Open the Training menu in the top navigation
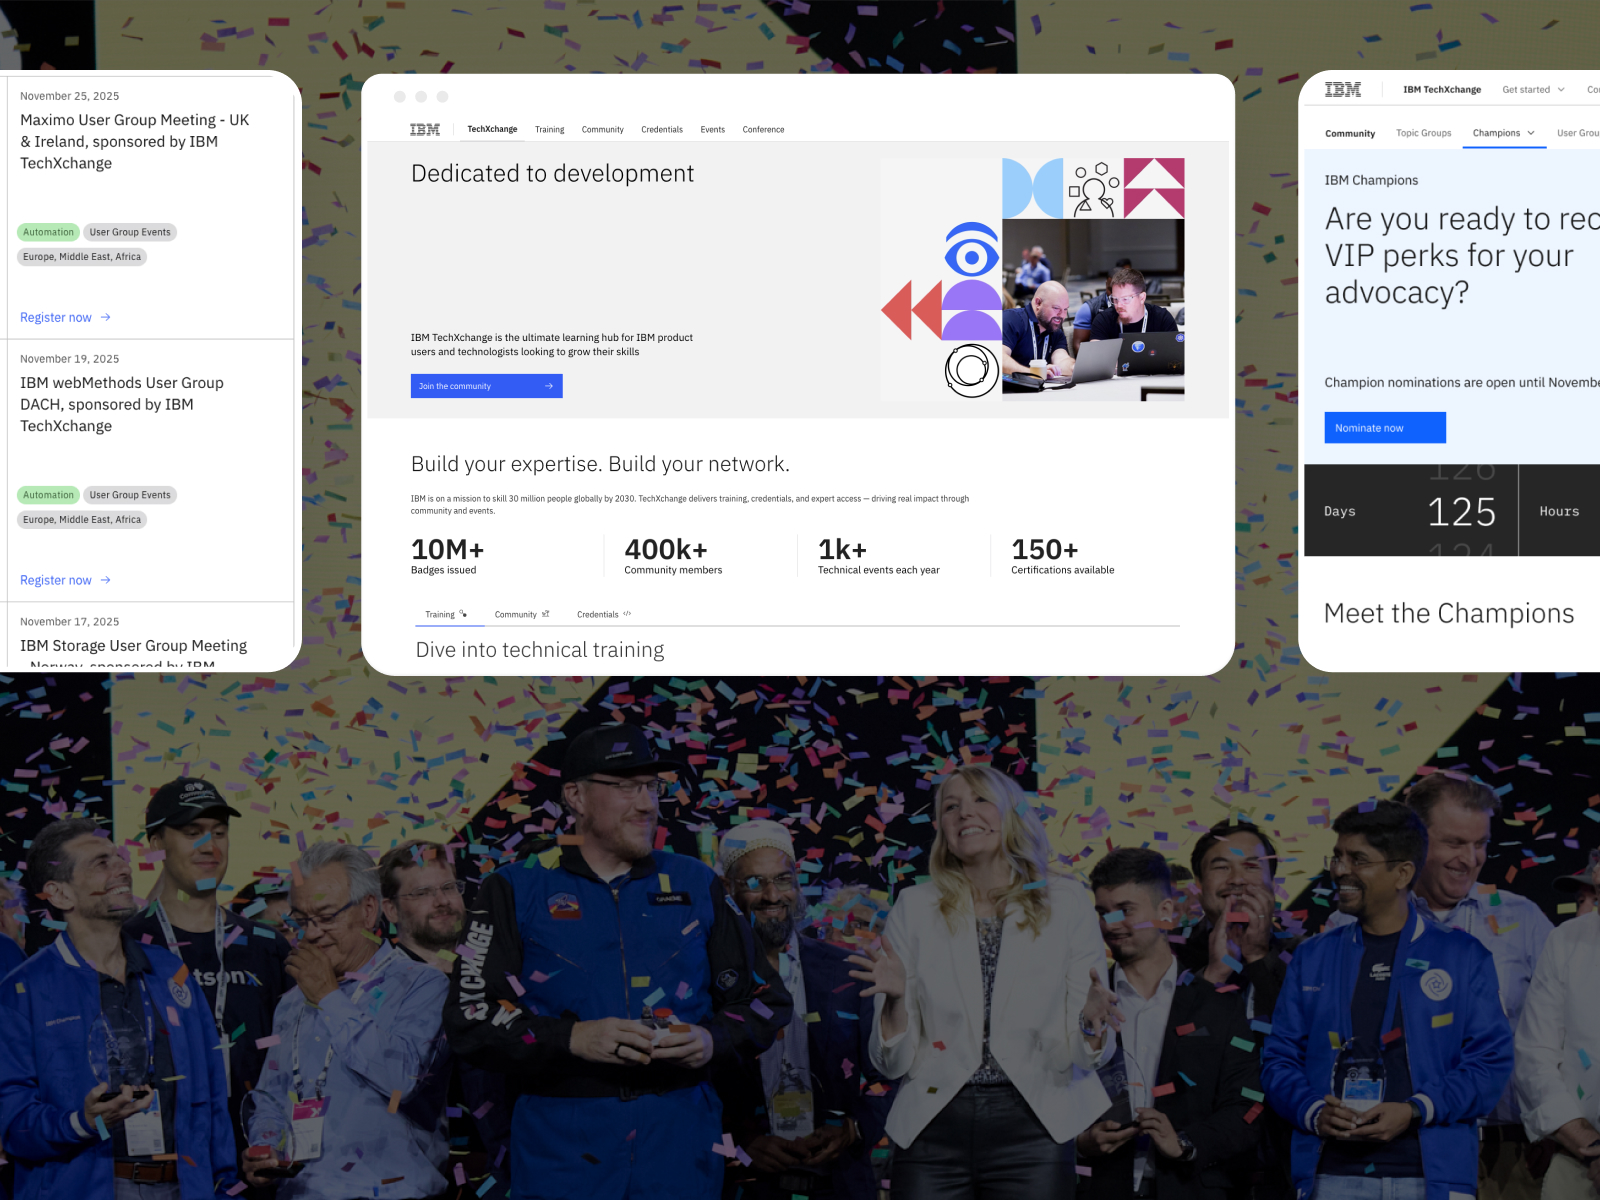The height and width of the screenshot is (1200, 1600). (x=549, y=130)
